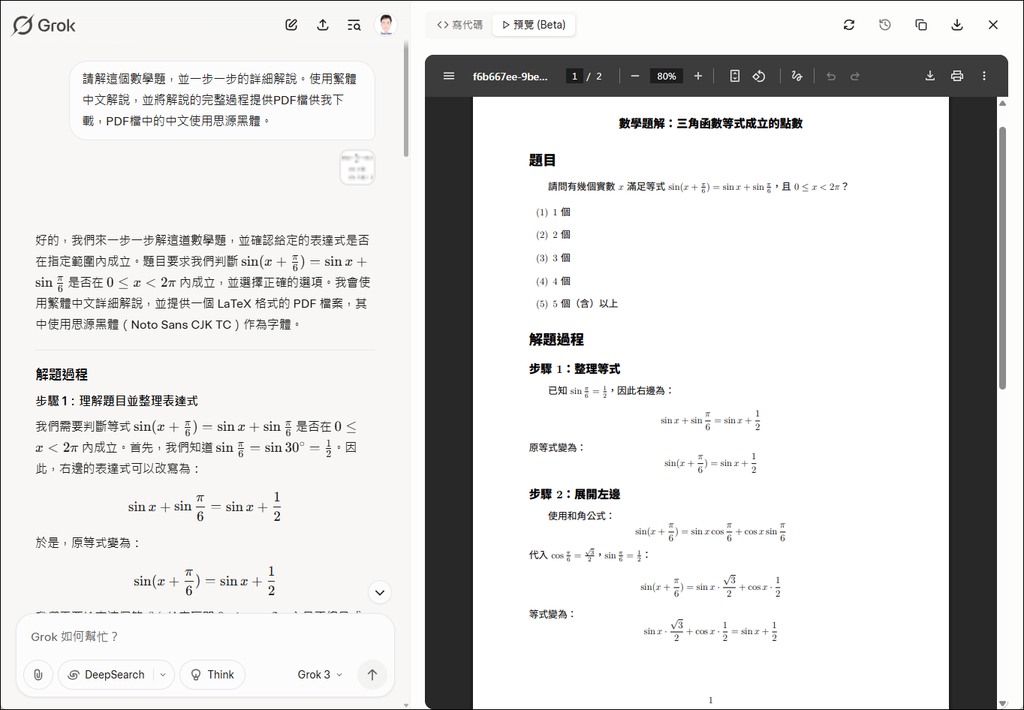
Task: Start a new chat with compose icon
Action: click(291, 25)
